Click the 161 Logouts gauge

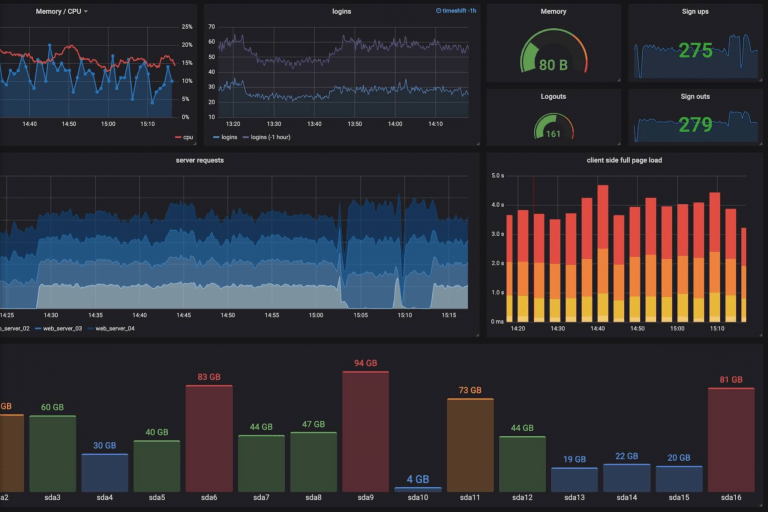553,127
